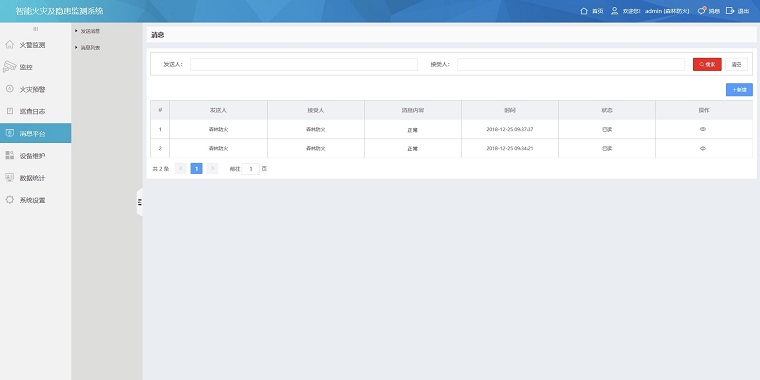Click the 退出 logout icon in the header
Viewport: 760px width, 380px height.
[730, 11]
